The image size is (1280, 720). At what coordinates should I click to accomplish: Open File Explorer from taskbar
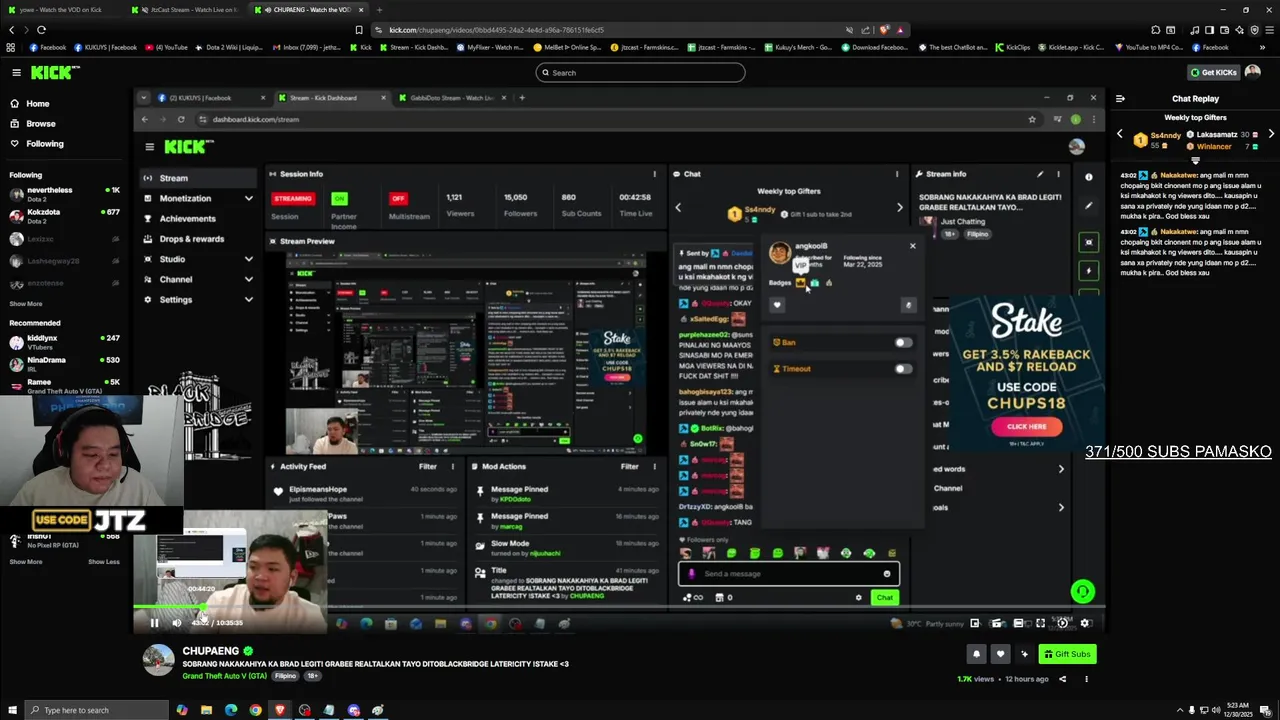coord(206,710)
